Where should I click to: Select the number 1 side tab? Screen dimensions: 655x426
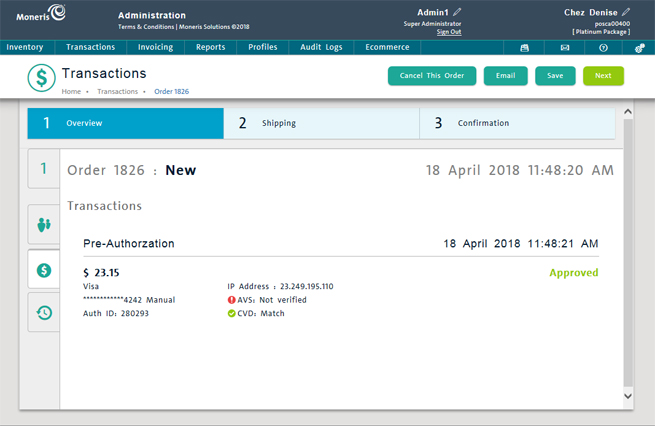[43, 169]
